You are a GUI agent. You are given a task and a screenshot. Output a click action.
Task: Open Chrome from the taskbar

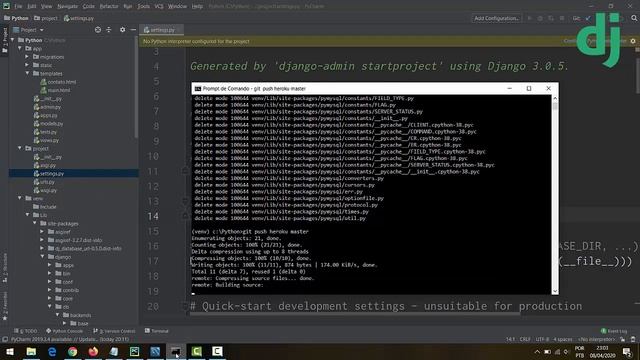(x=73, y=351)
